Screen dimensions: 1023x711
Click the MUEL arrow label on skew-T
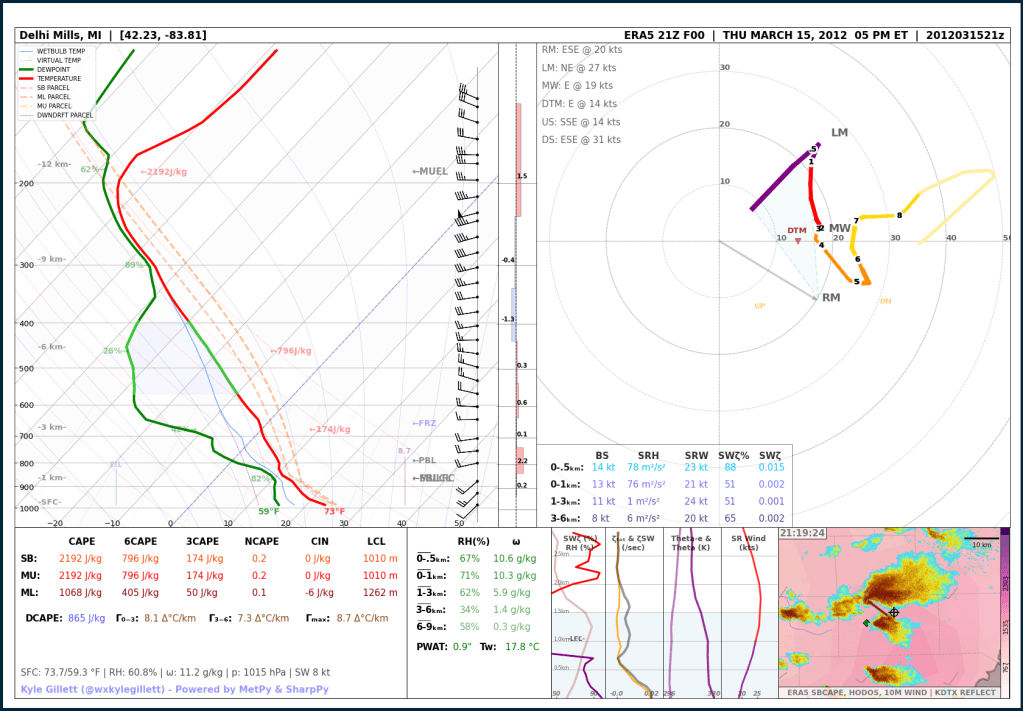point(430,172)
